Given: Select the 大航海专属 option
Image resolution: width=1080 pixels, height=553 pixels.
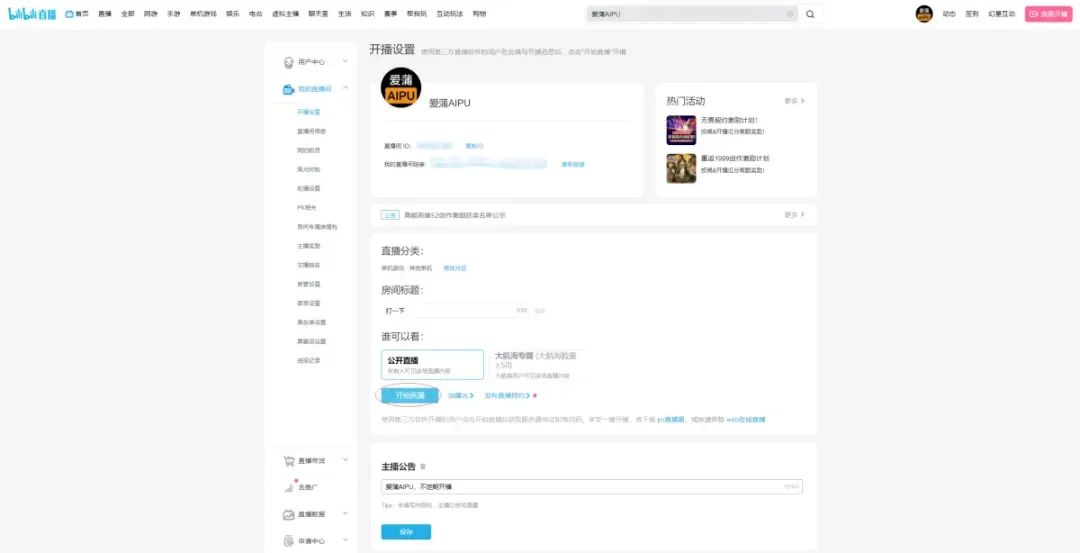Looking at the screenshot, I should click(x=538, y=364).
